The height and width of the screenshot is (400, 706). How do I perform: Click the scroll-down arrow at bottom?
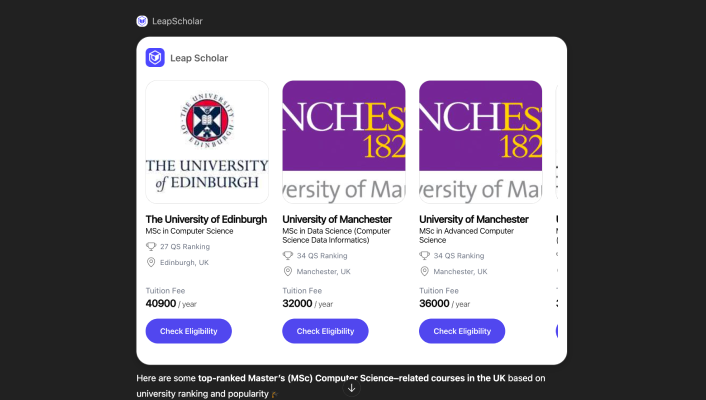(x=352, y=388)
